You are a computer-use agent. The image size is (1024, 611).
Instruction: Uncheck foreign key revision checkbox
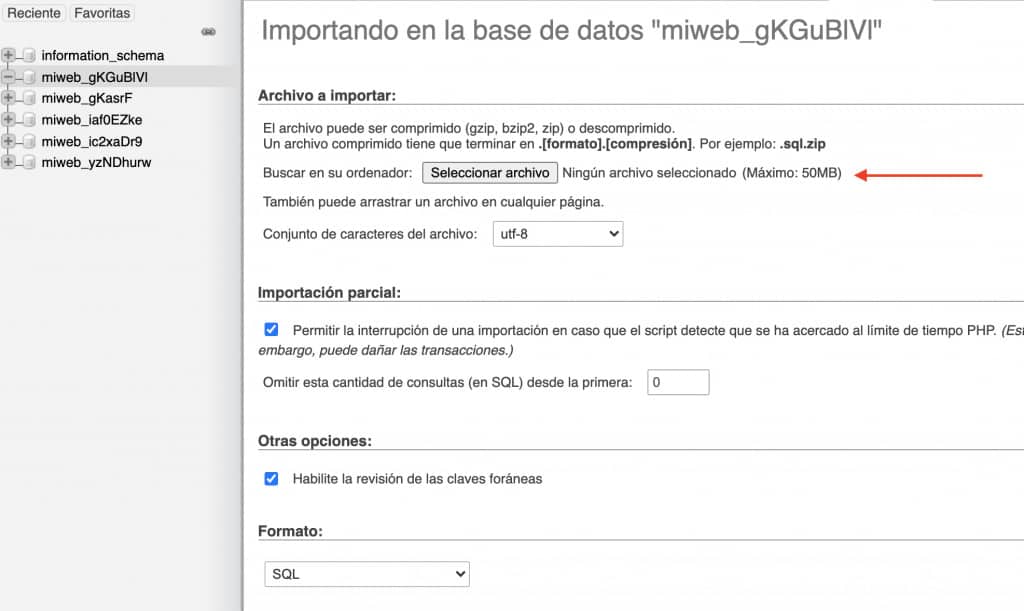271,479
